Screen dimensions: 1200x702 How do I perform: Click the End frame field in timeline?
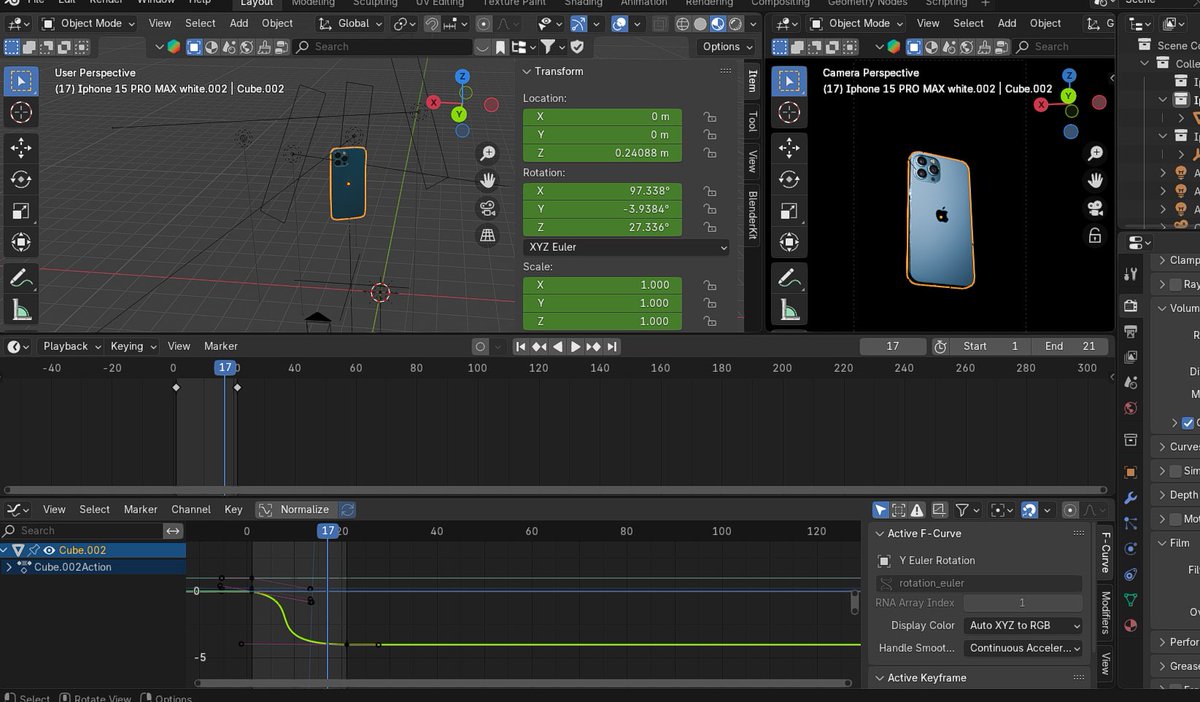click(1068, 346)
